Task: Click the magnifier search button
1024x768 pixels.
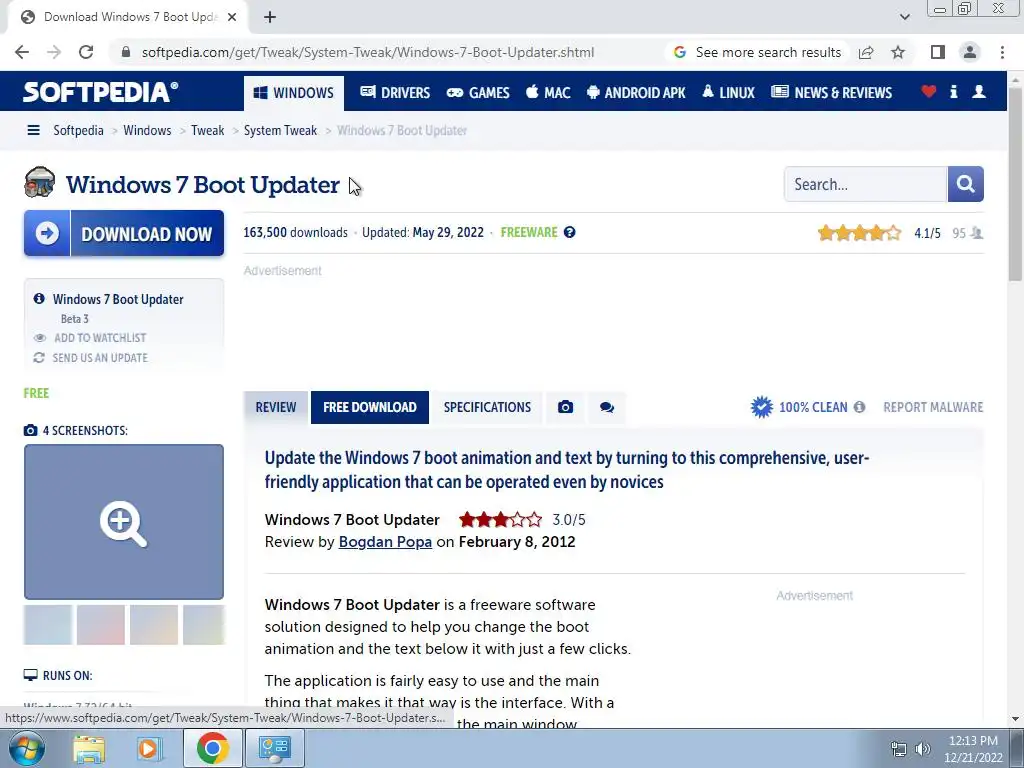Action: click(x=966, y=184)
